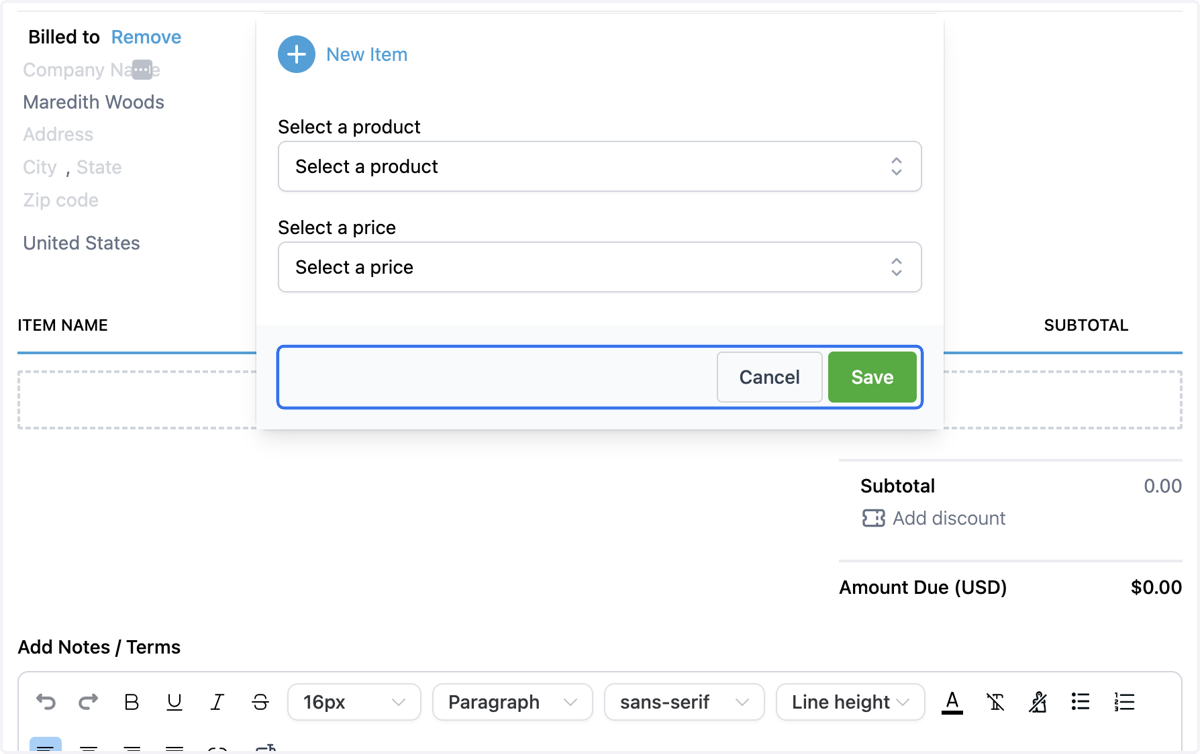Click the New Item link text

(x=367, y=55)
